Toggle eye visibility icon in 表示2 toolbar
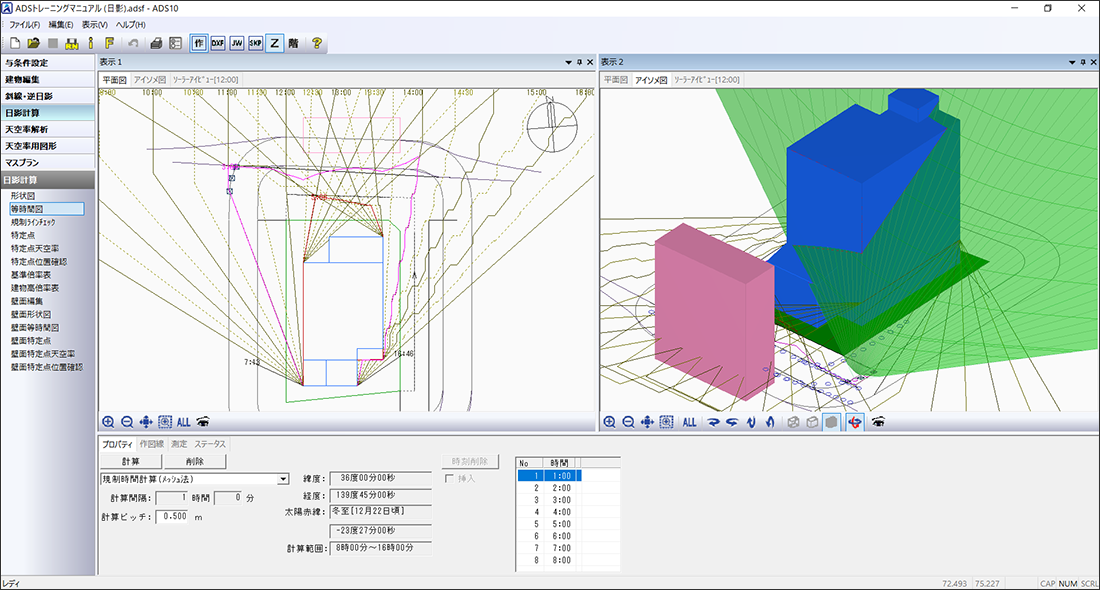Screen dimensions: 1100x590 pos(878,422)
